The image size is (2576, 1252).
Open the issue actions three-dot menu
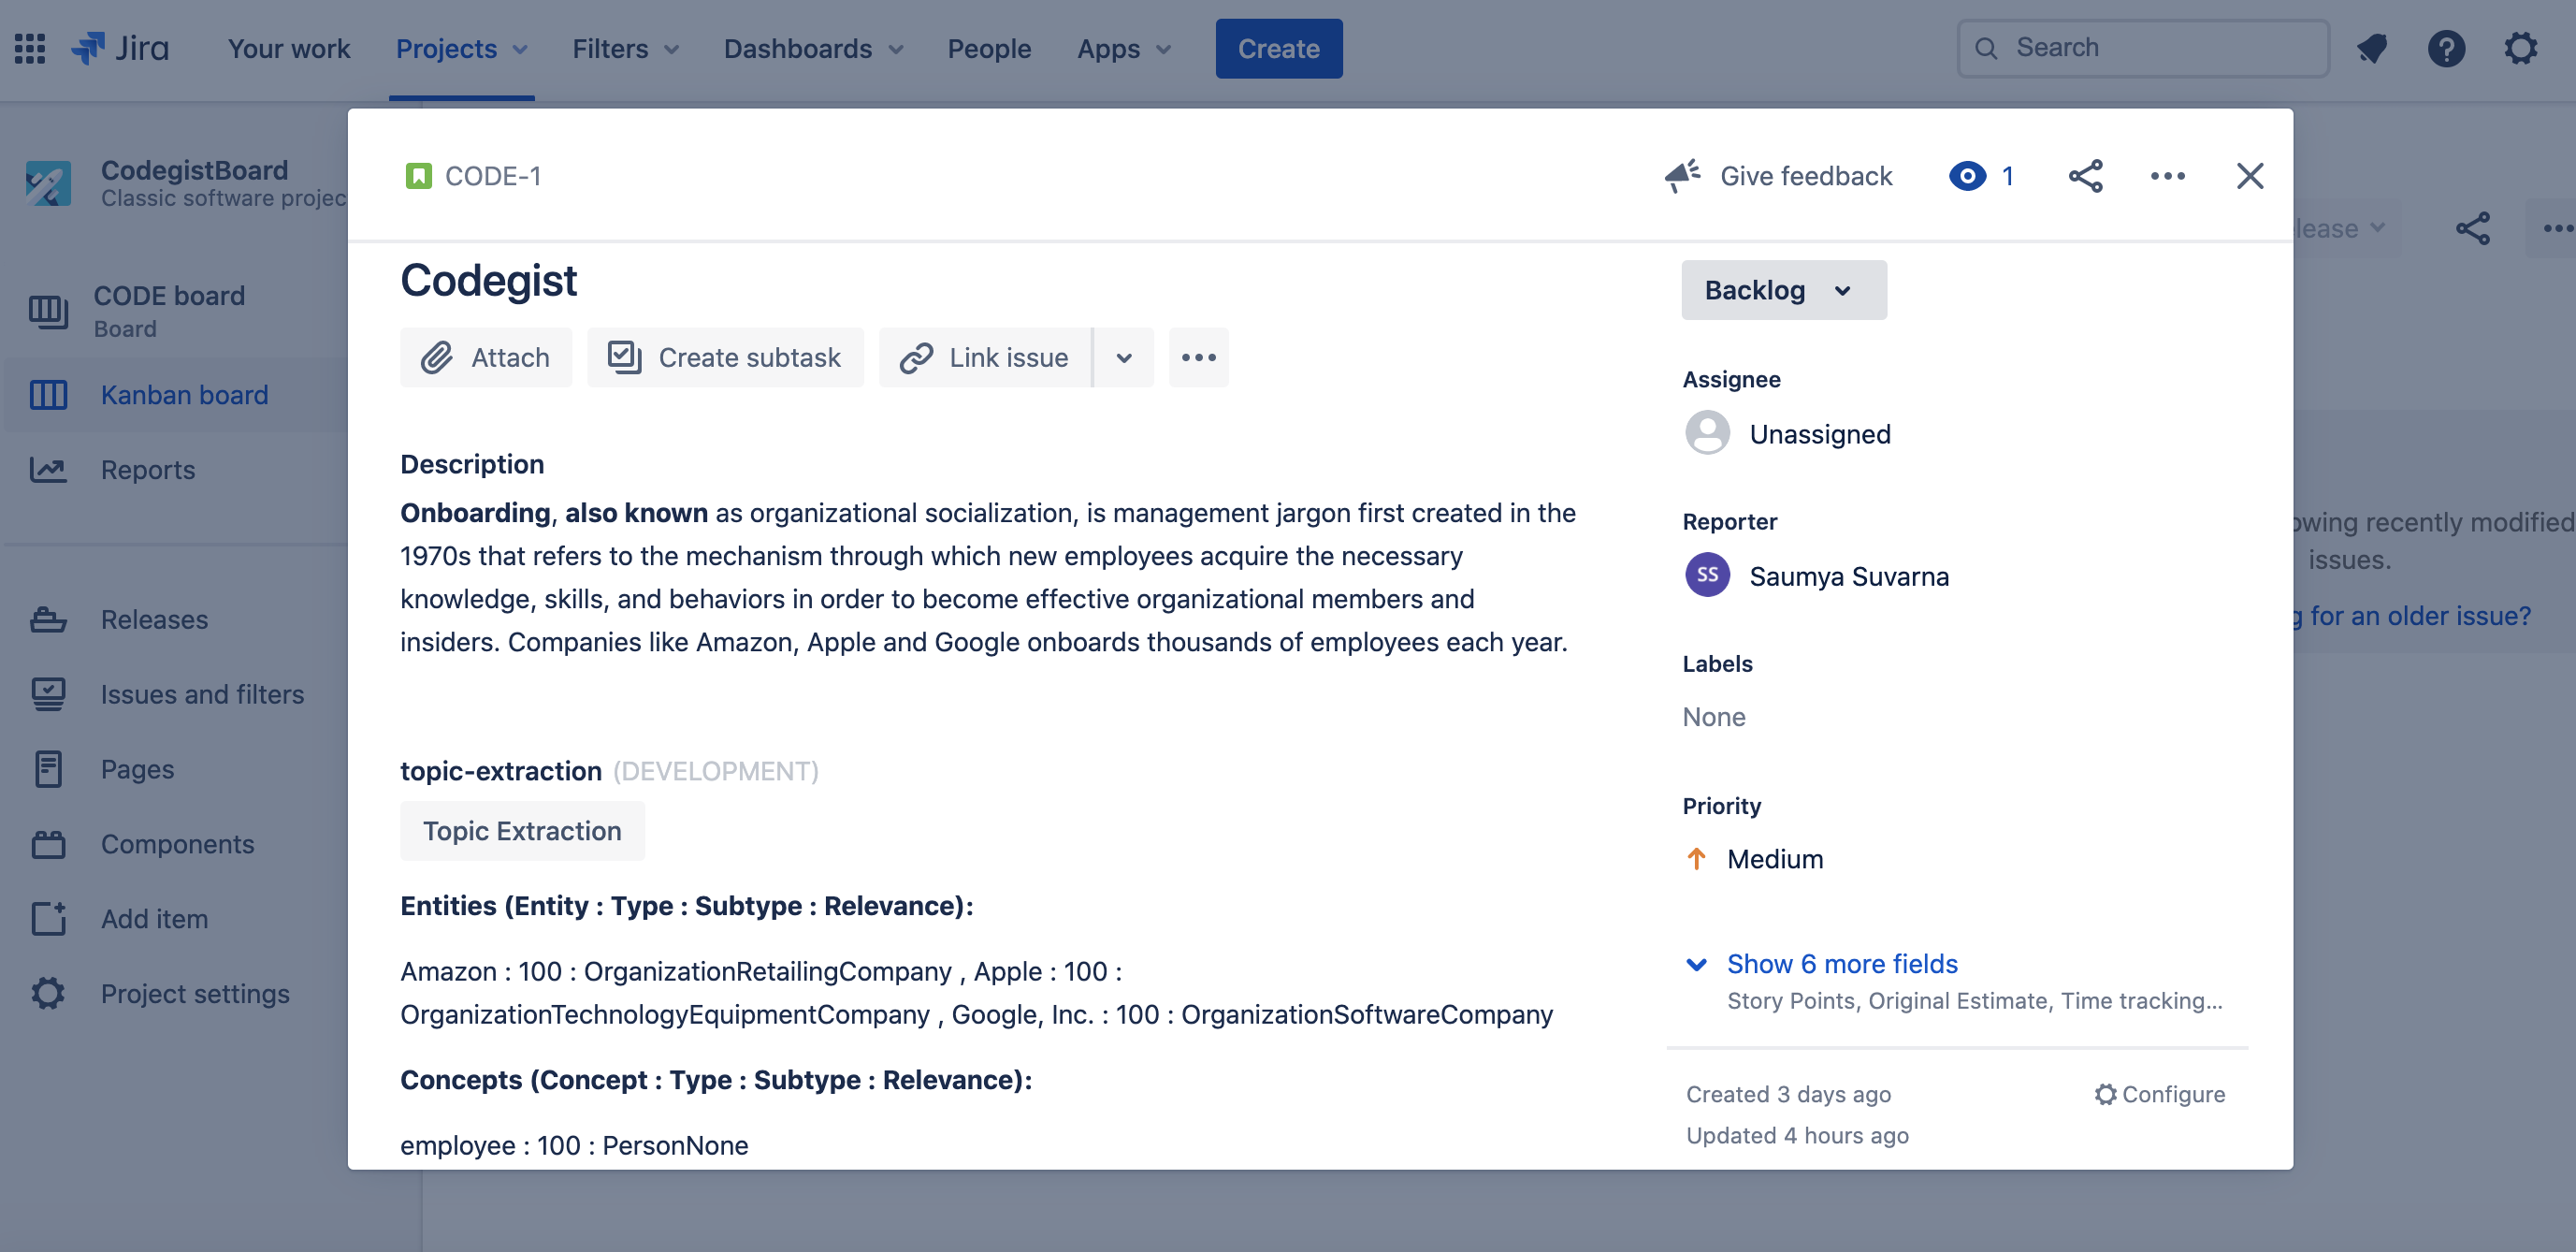point(2167,176)
